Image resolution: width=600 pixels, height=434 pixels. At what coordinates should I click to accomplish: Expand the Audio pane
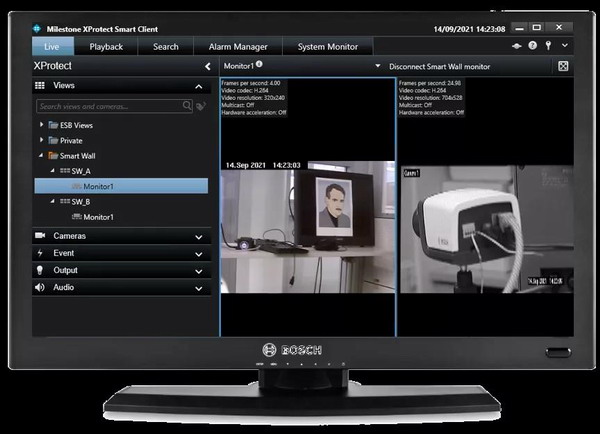click(x=197, y=287)
